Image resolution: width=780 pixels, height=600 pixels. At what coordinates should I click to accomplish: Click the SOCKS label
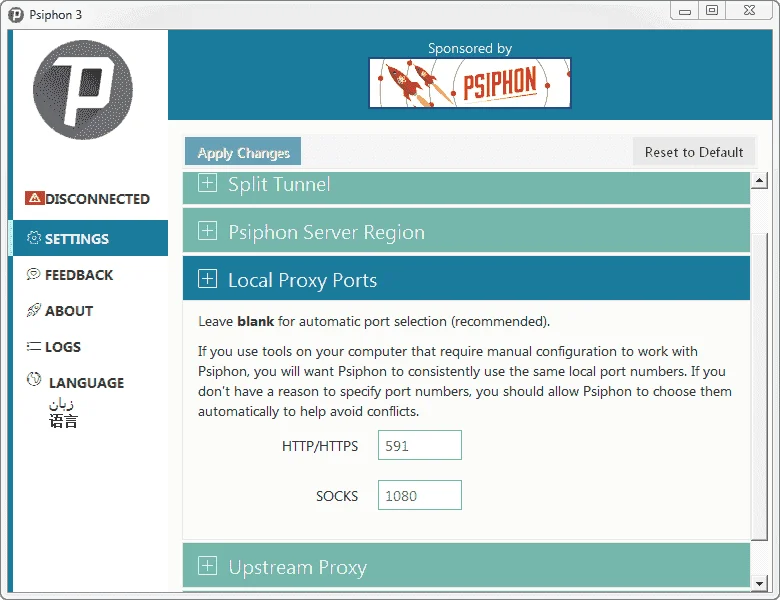pos(337,496)
